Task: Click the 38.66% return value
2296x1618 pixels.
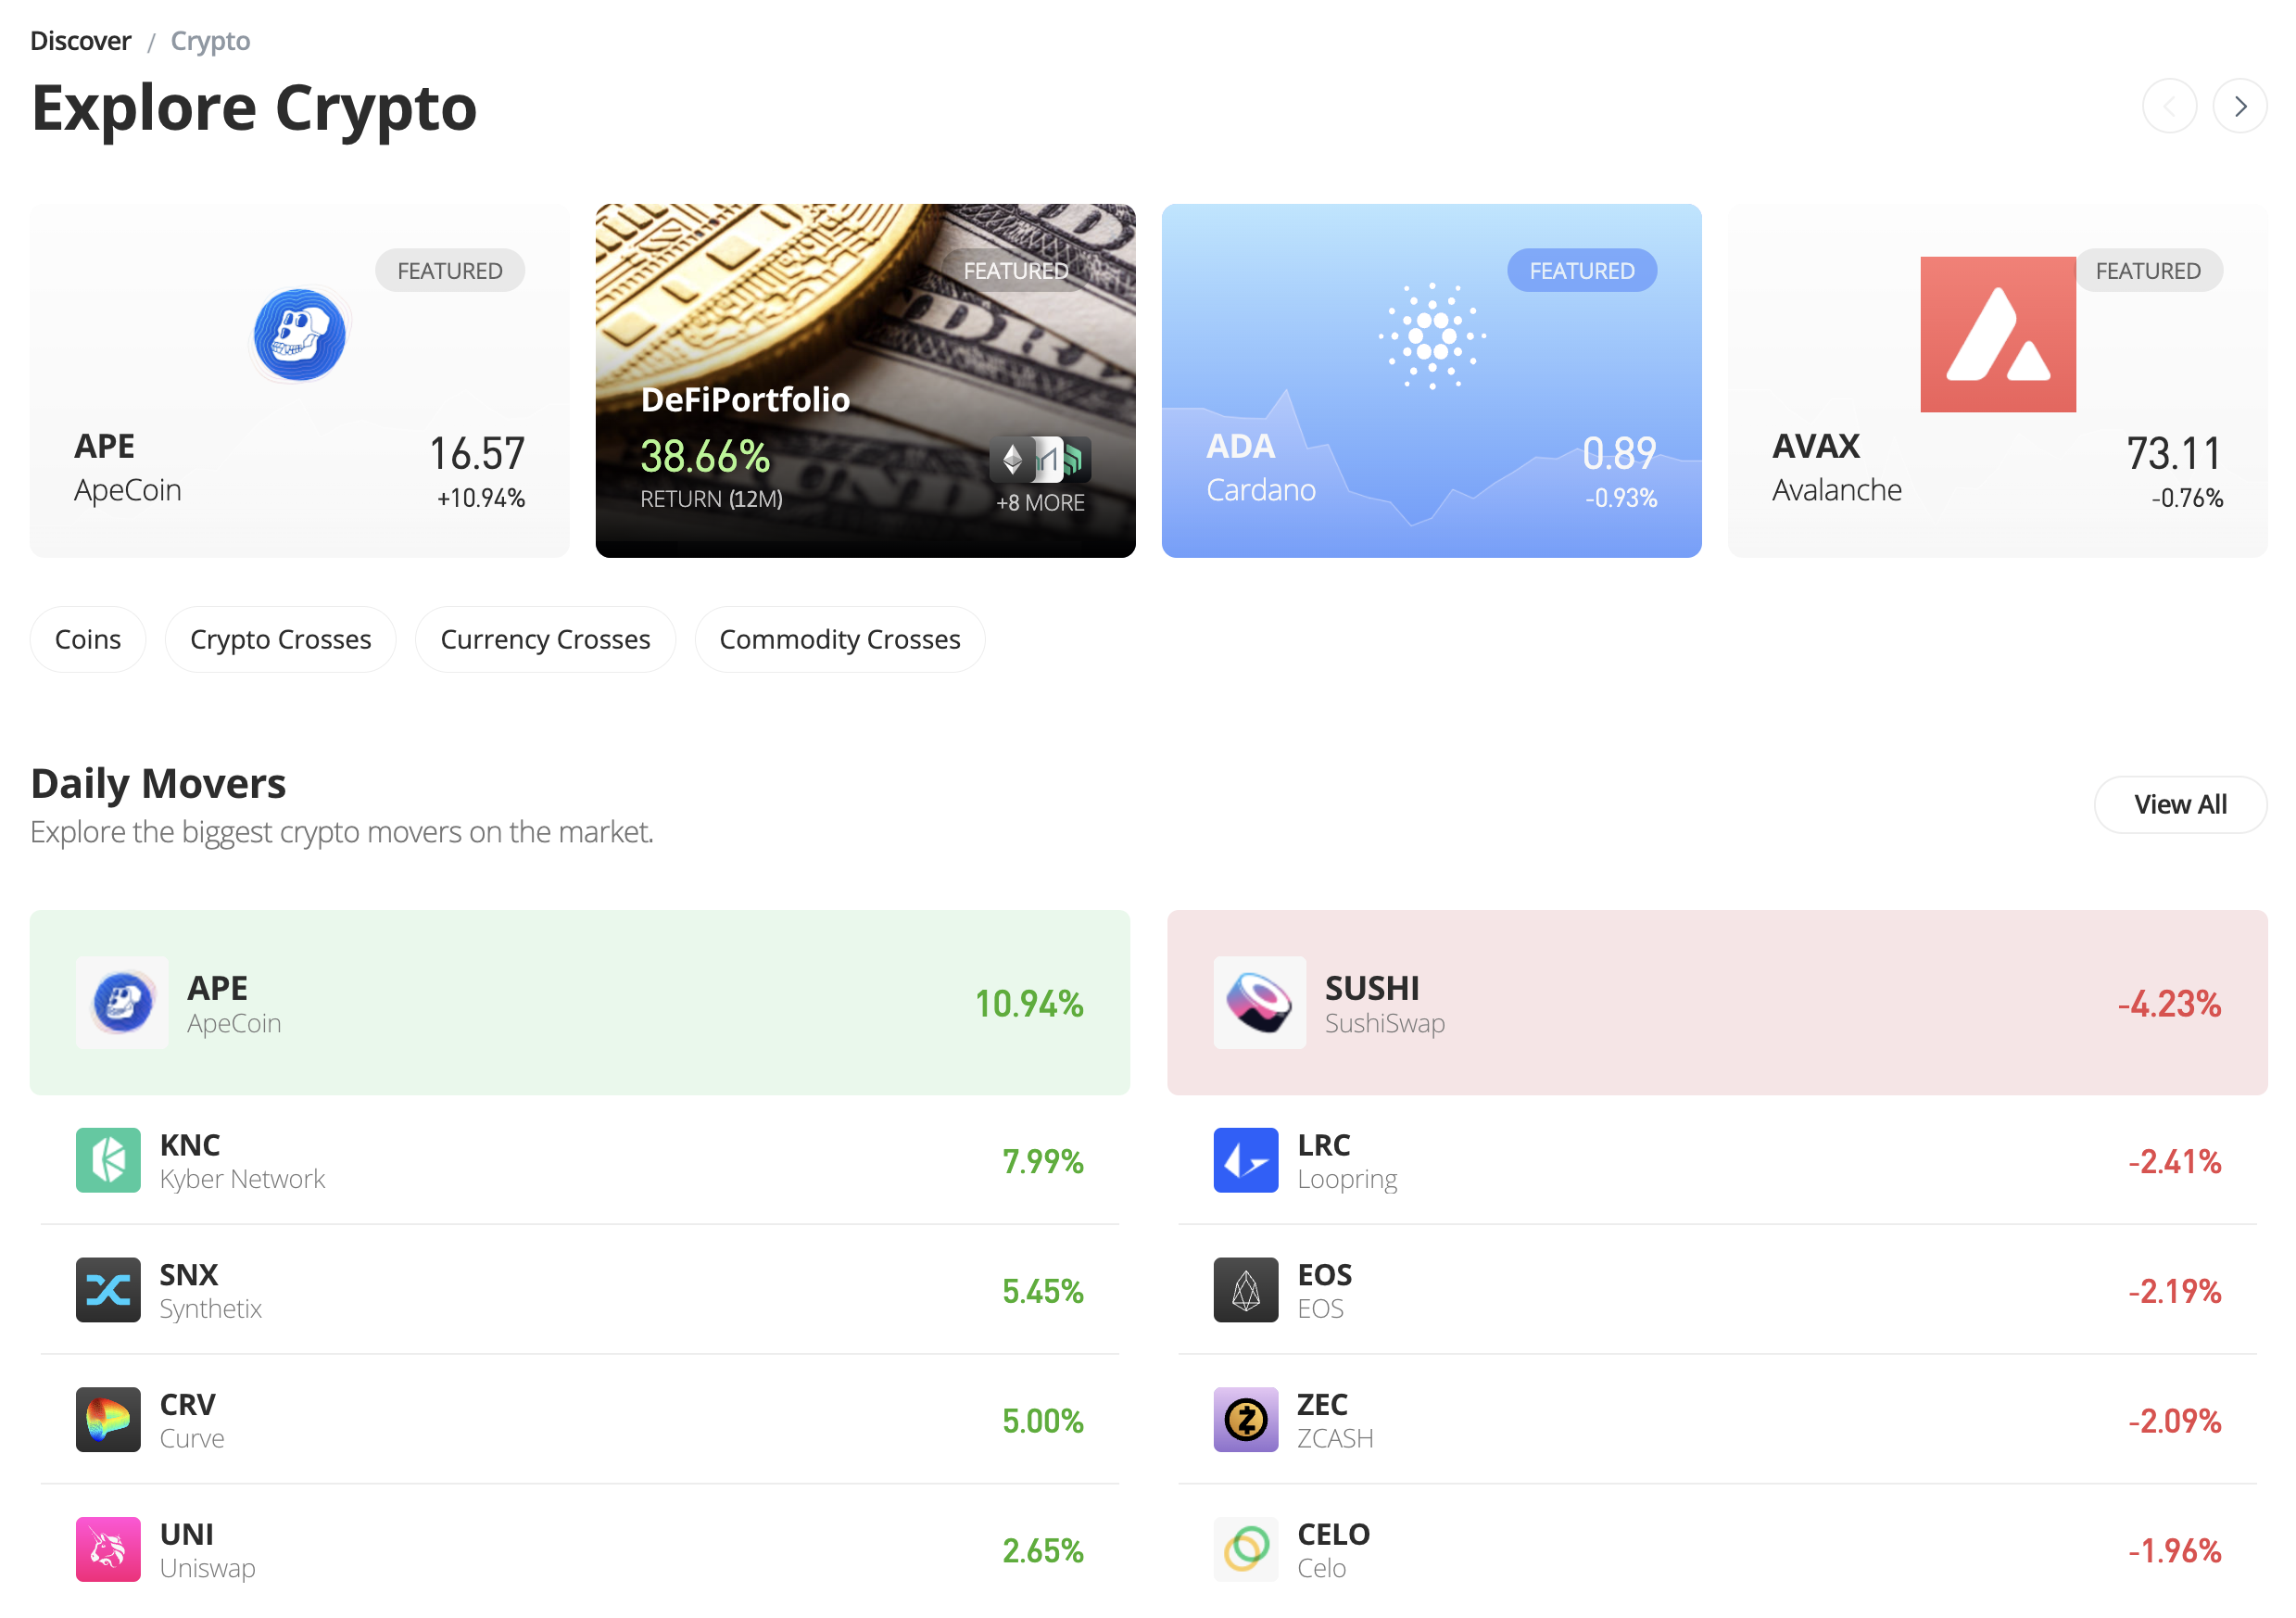Action: pos(705,457)
